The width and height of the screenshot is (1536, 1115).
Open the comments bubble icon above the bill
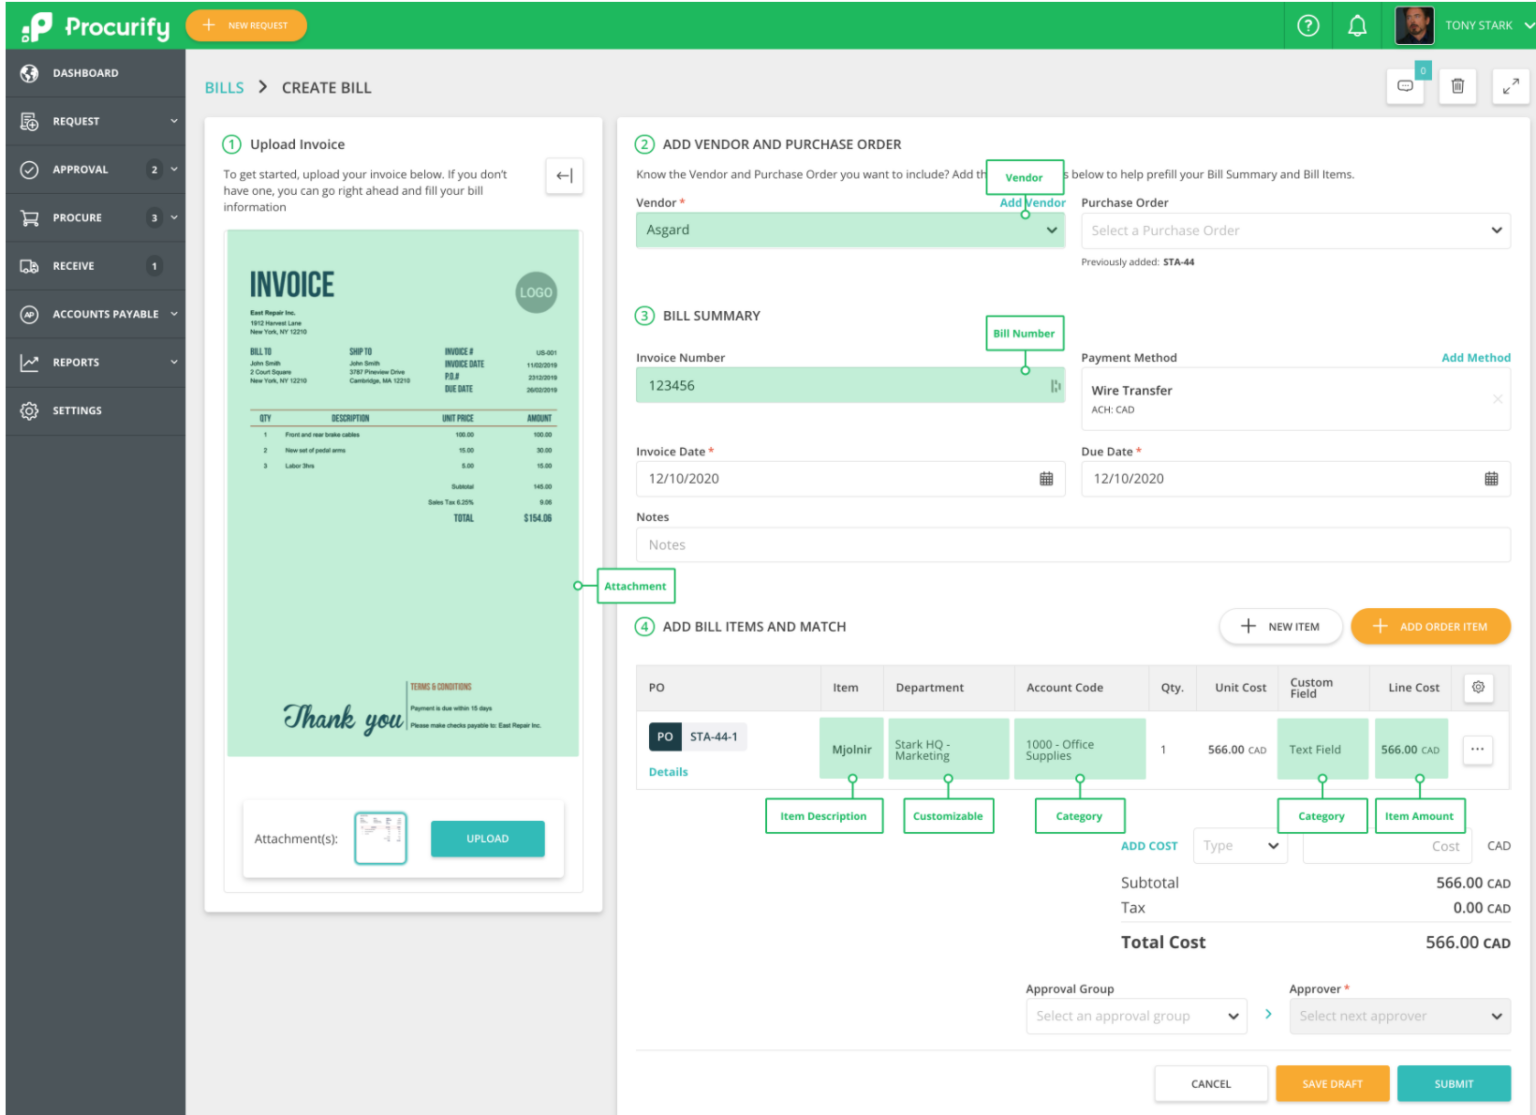point(1405,86)
